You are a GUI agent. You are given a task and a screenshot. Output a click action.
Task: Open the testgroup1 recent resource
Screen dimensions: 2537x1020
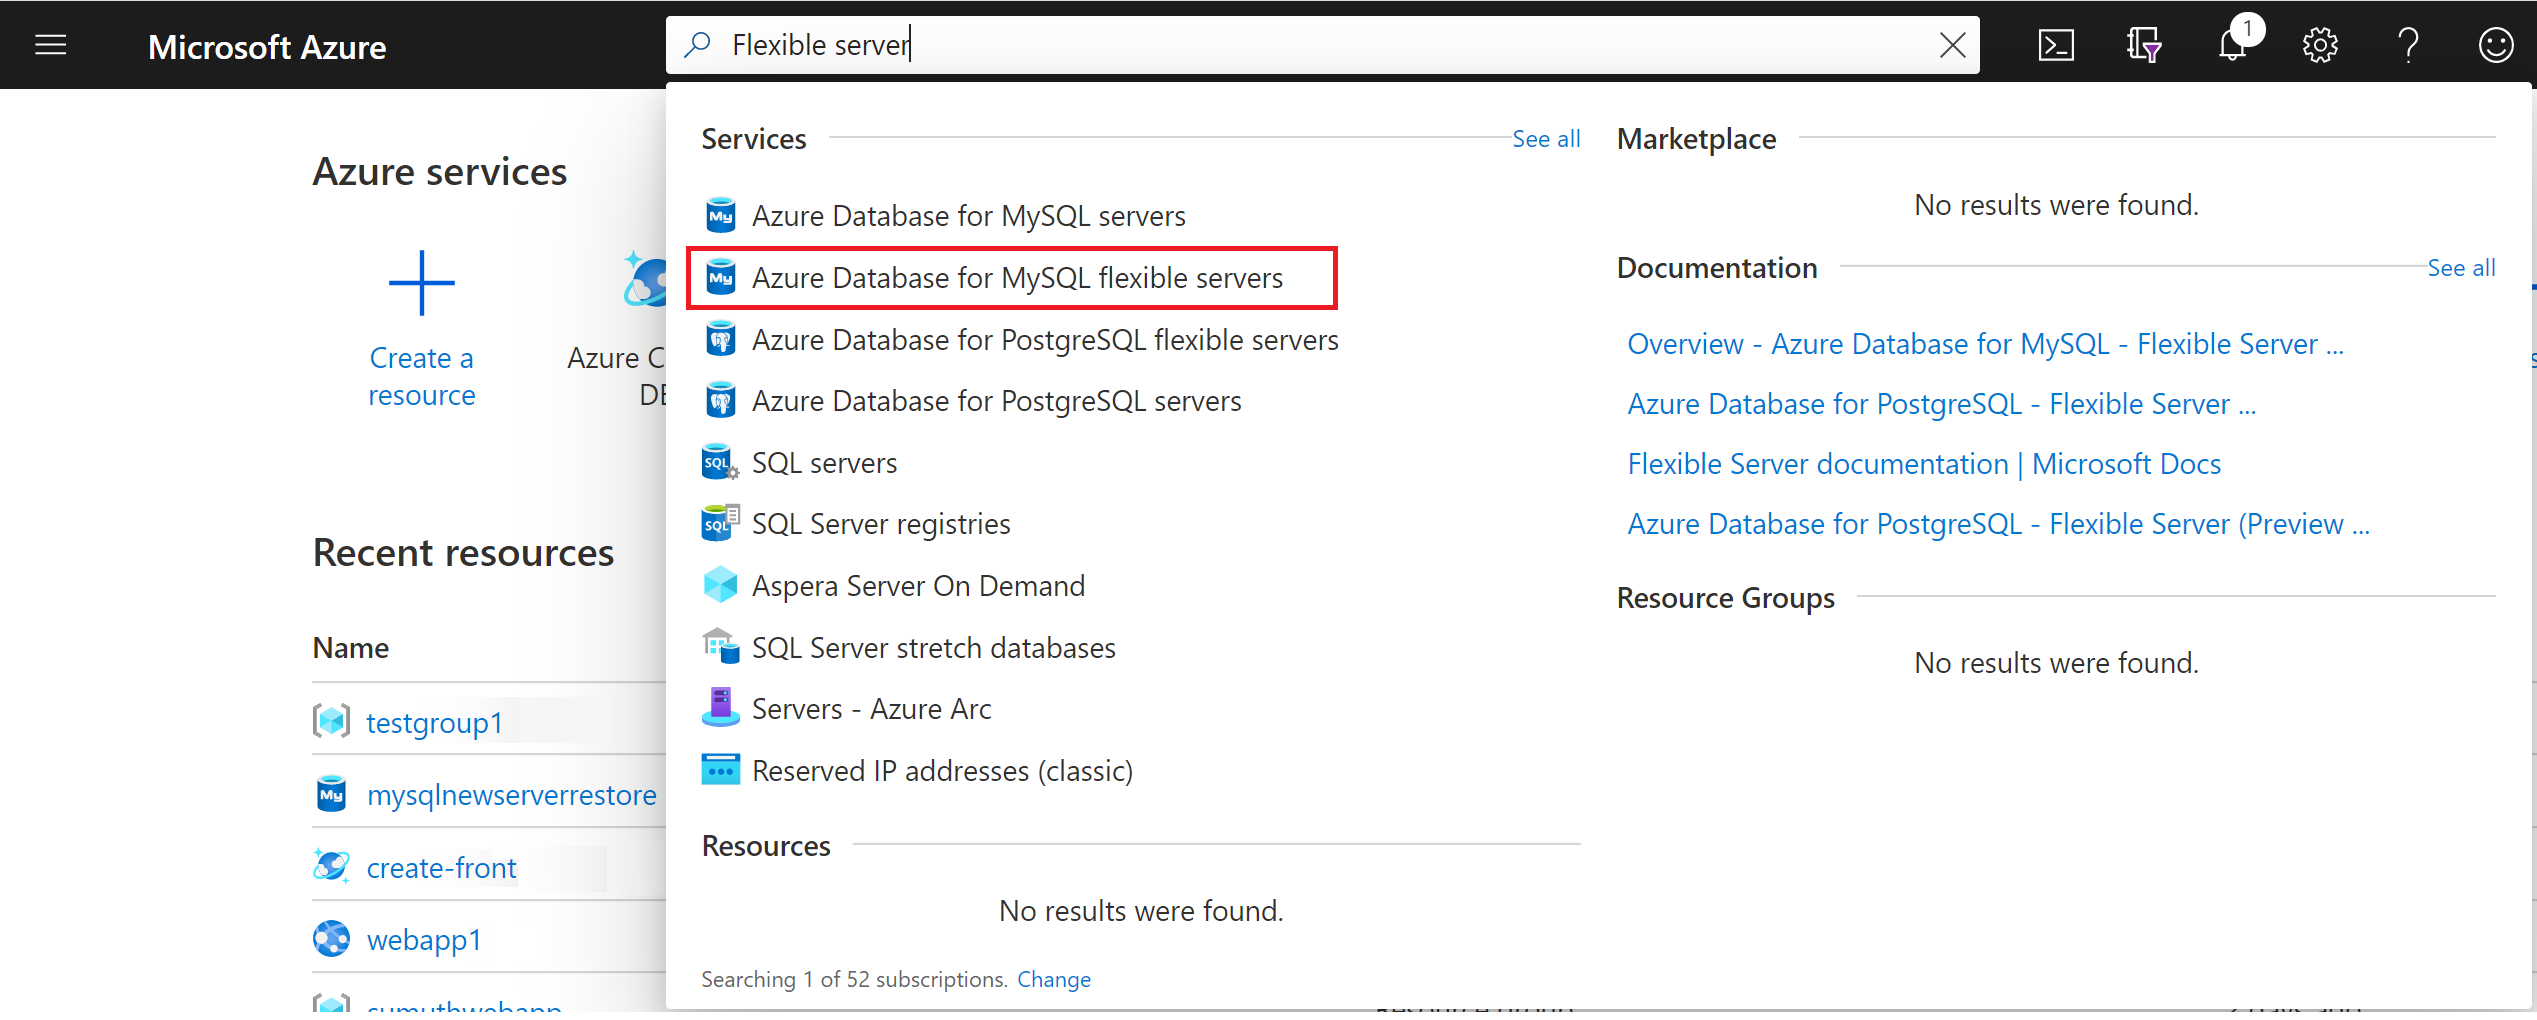point(434,722)
